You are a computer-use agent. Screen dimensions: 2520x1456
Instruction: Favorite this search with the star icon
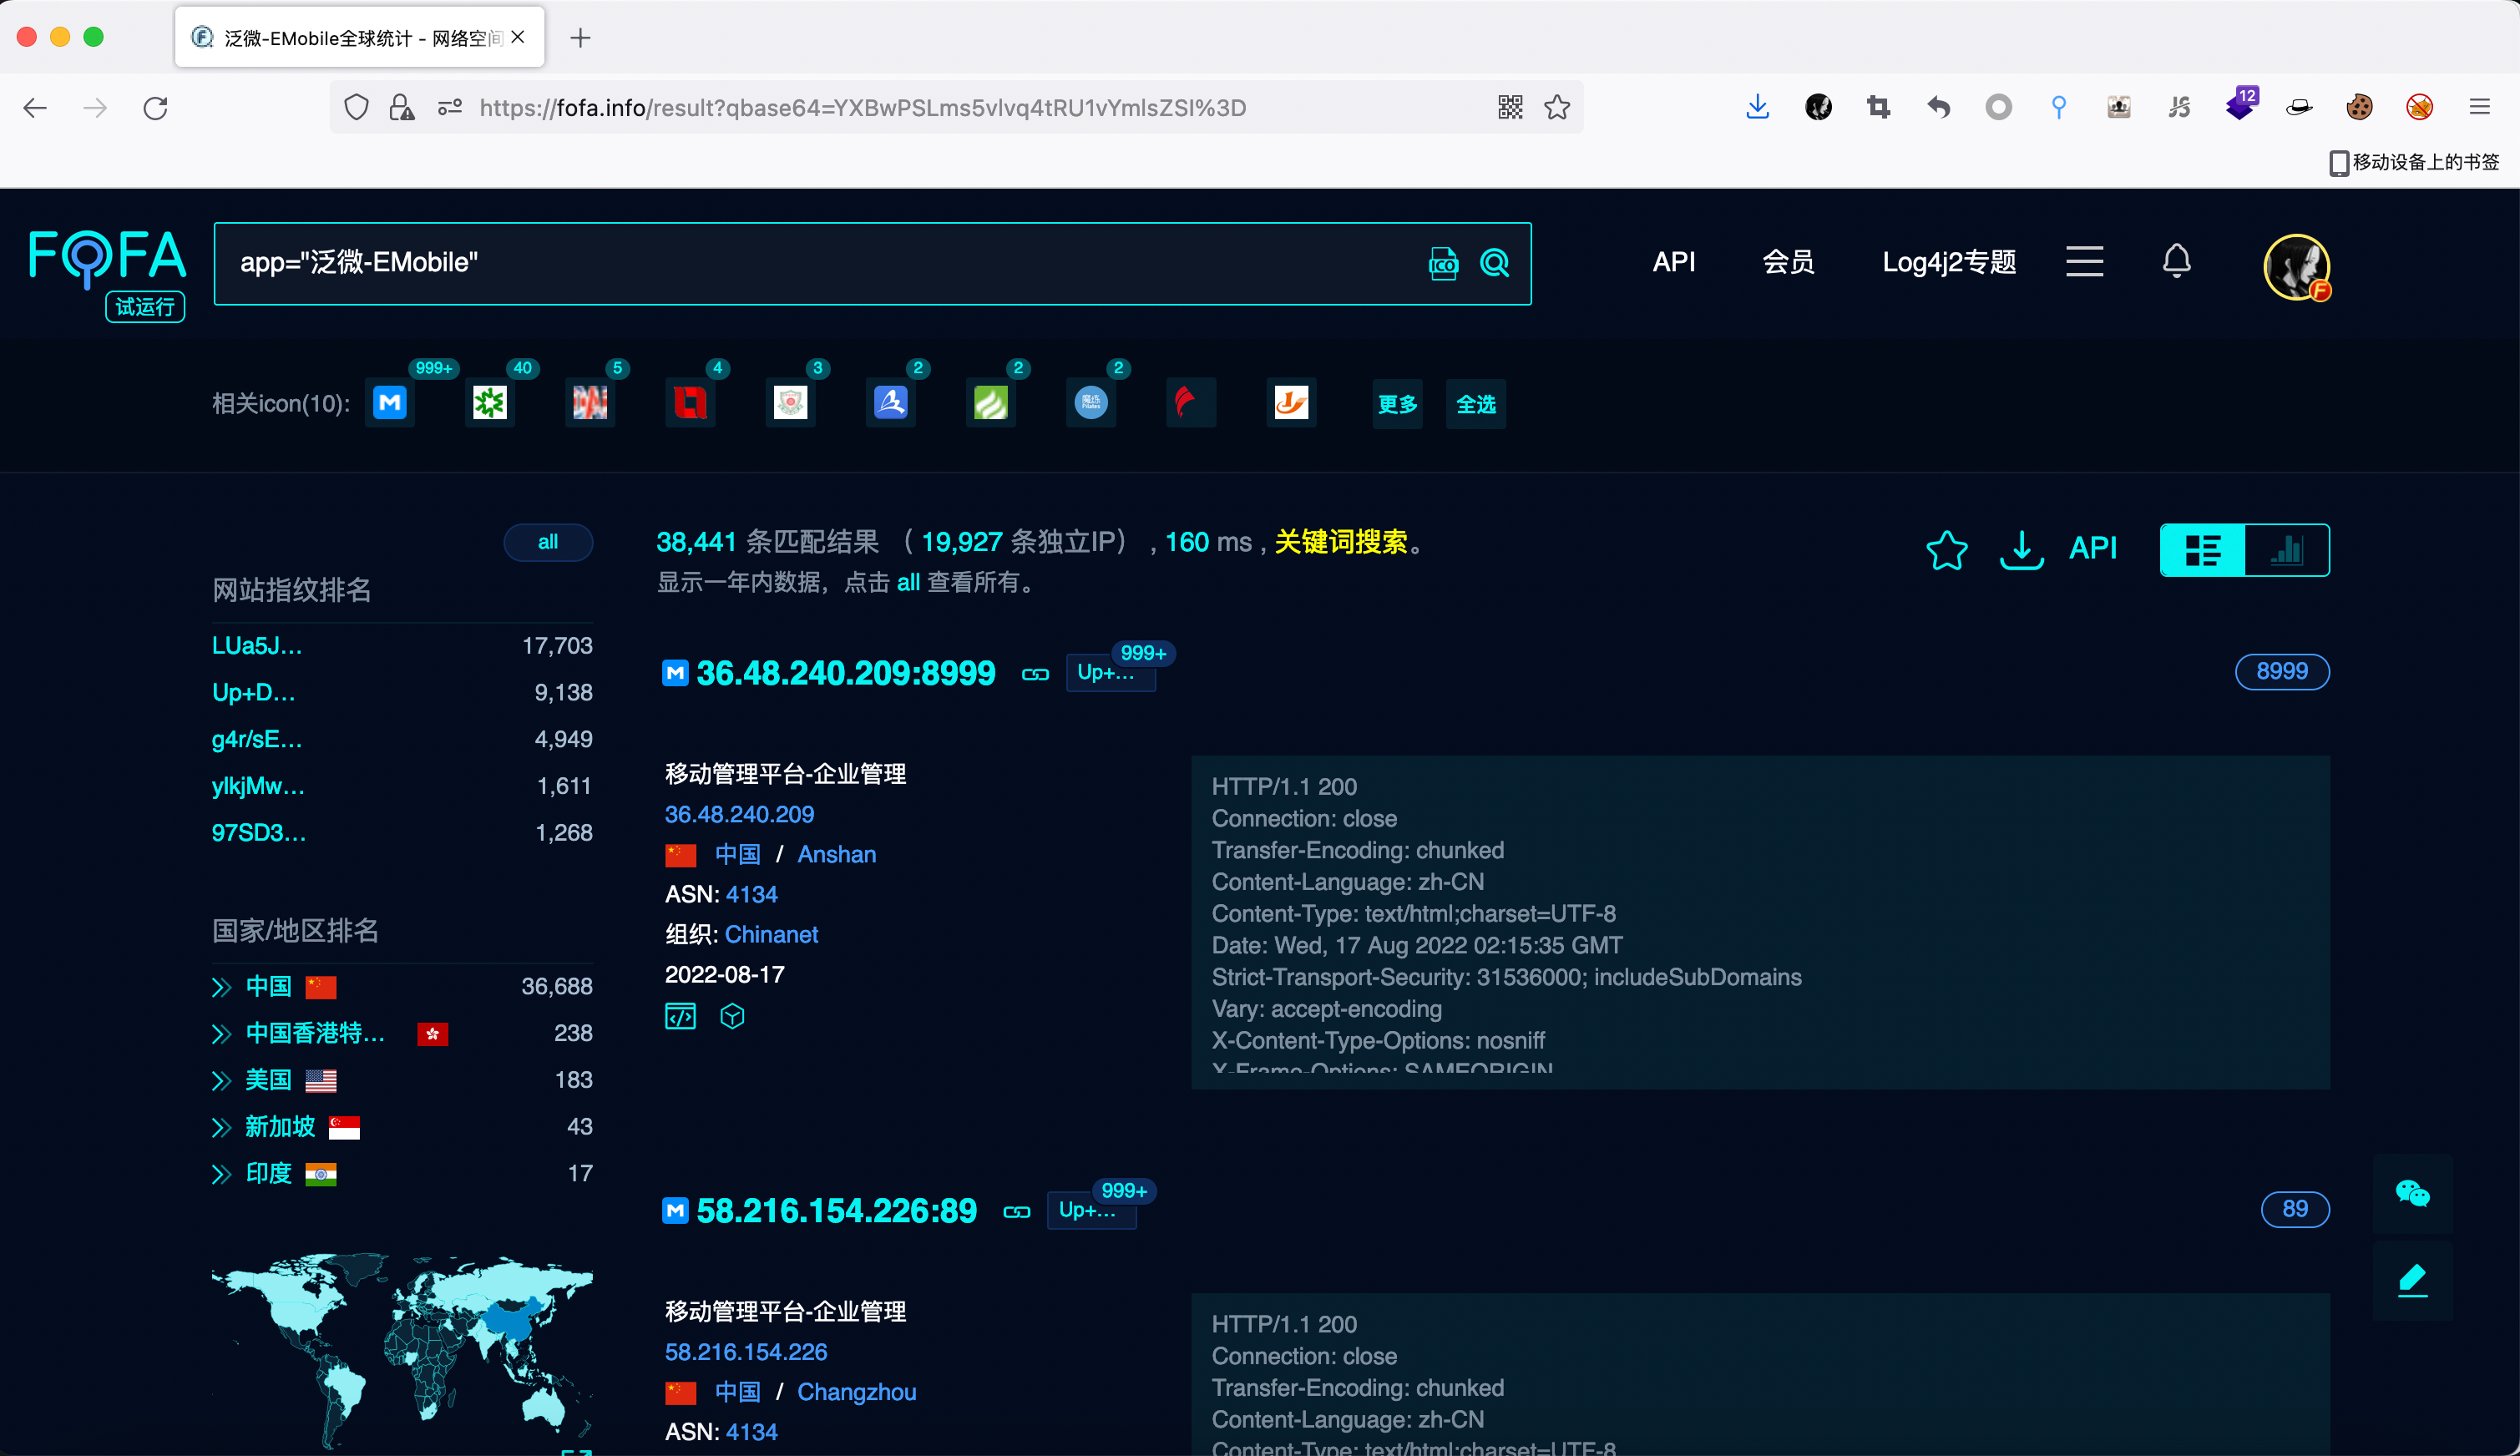[1946, 549]
